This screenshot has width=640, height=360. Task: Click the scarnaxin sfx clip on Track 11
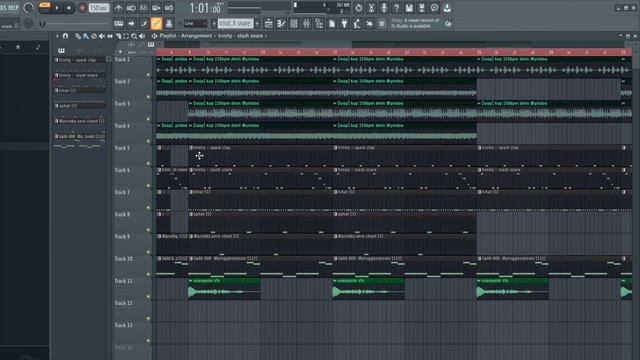[x=224, y=289]
